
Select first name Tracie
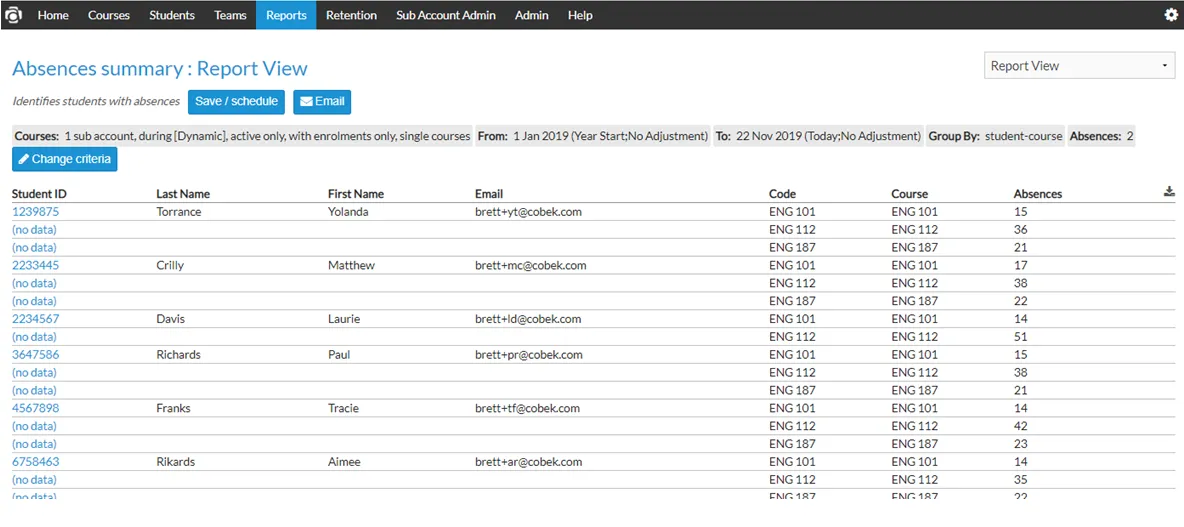pyautogui.click(x=343, y=408)
